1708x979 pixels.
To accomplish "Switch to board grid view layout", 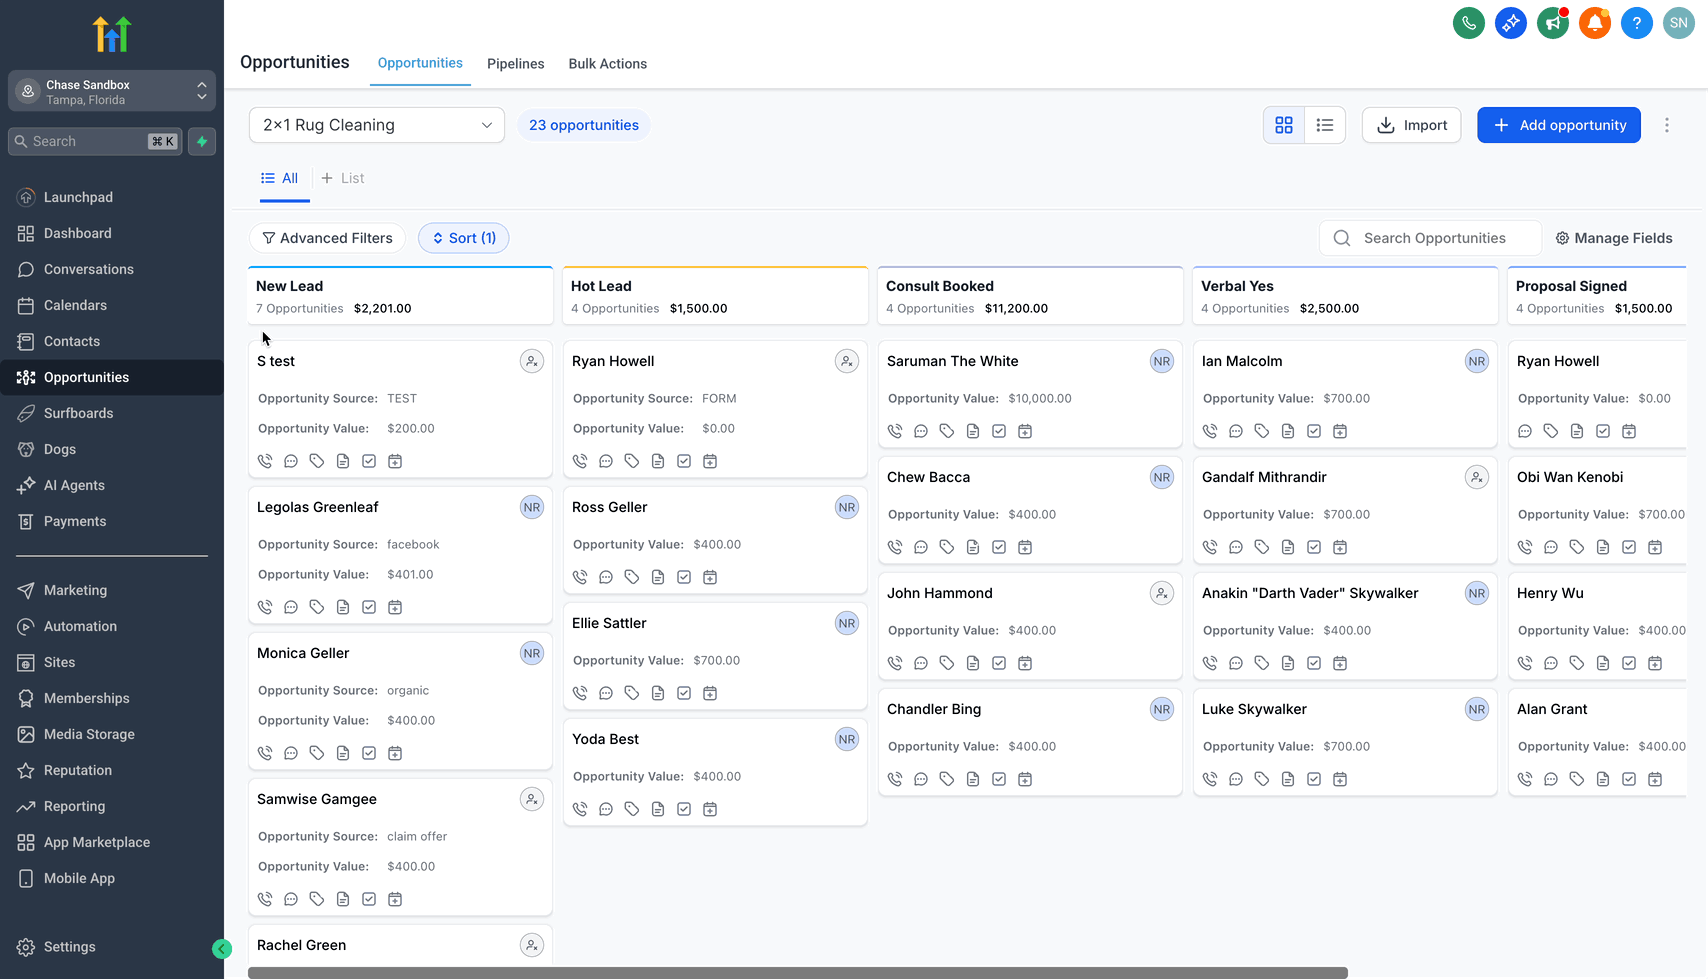I will [x=1284, y=125].
